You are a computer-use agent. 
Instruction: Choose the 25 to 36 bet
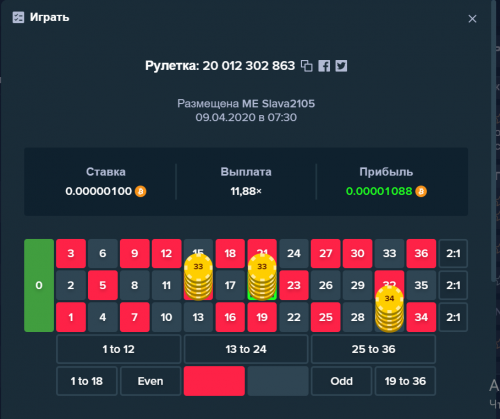[x=373, y=349]
